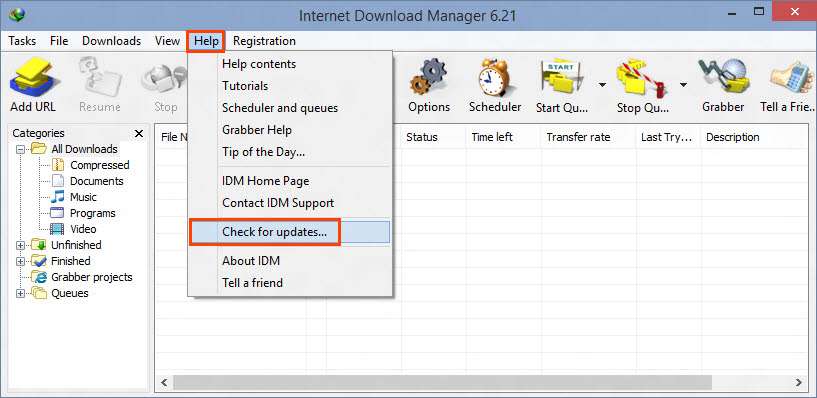This screenshot has width=817, height=398.
Task: Open the Start Queue dropdown arrow
Action: (x=602, y=84)
